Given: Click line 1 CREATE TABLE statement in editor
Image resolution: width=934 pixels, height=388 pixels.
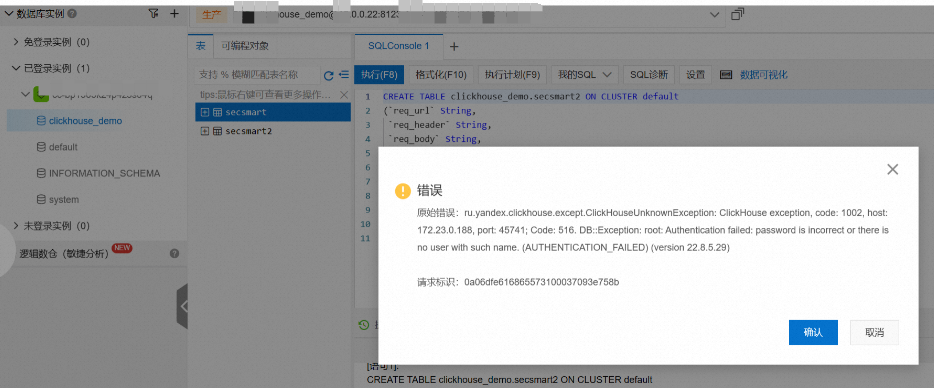Looking at the screenshot, I should [x=531, y=97].
